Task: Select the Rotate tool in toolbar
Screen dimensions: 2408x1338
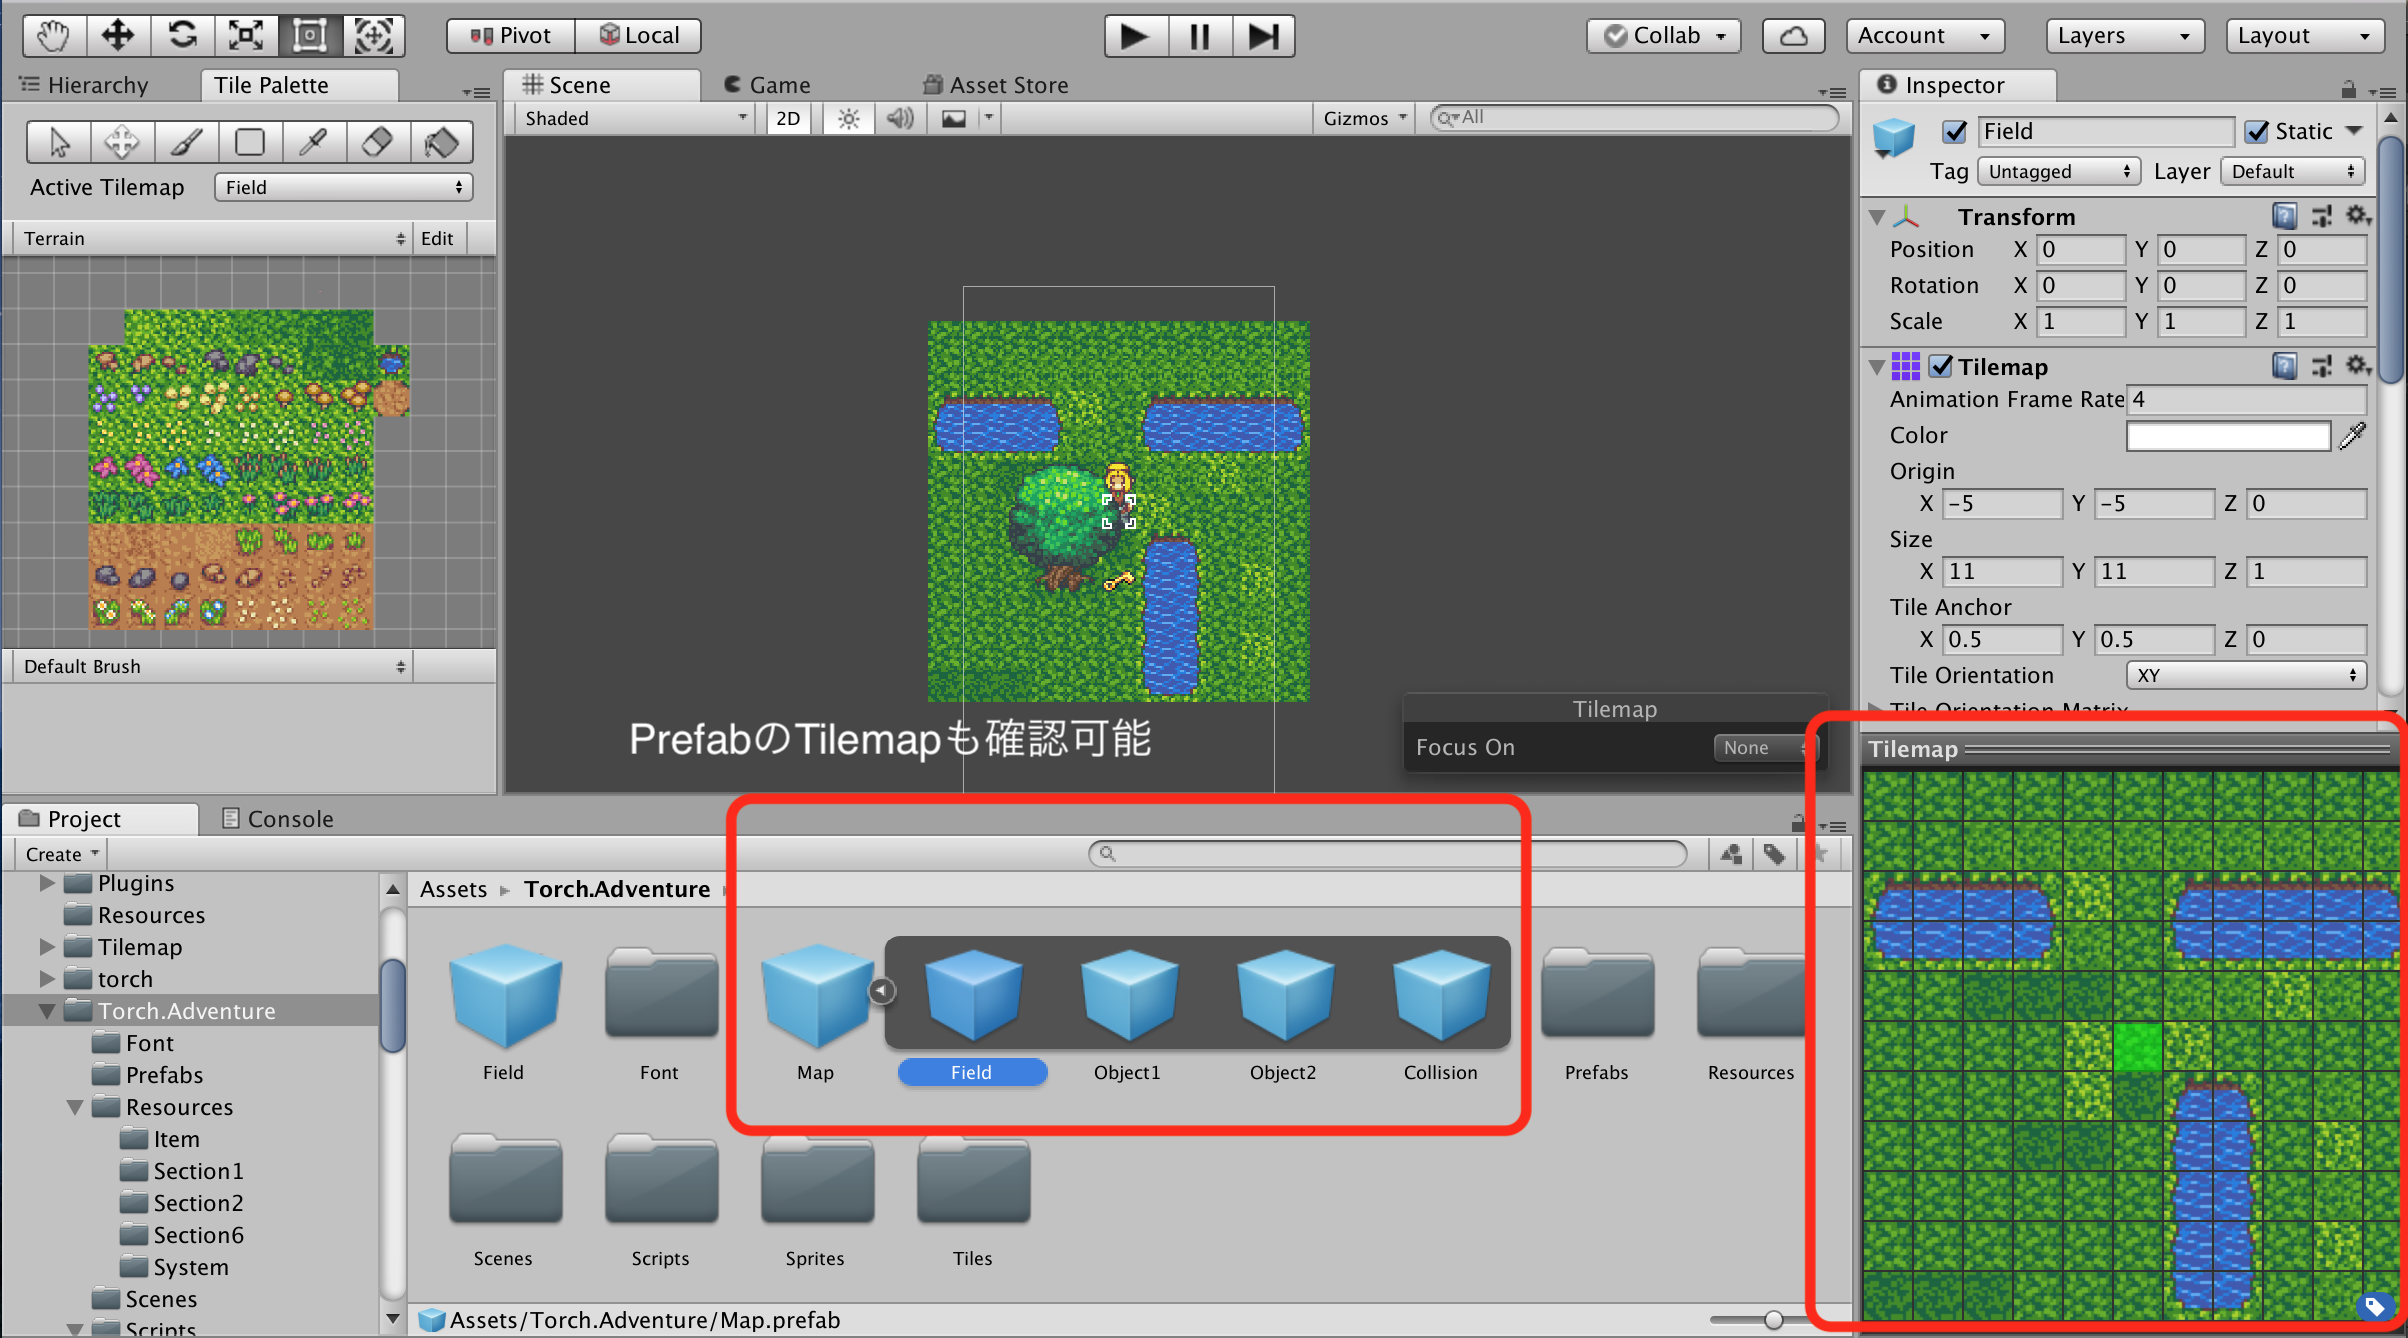Action: [x=182, y=36]
